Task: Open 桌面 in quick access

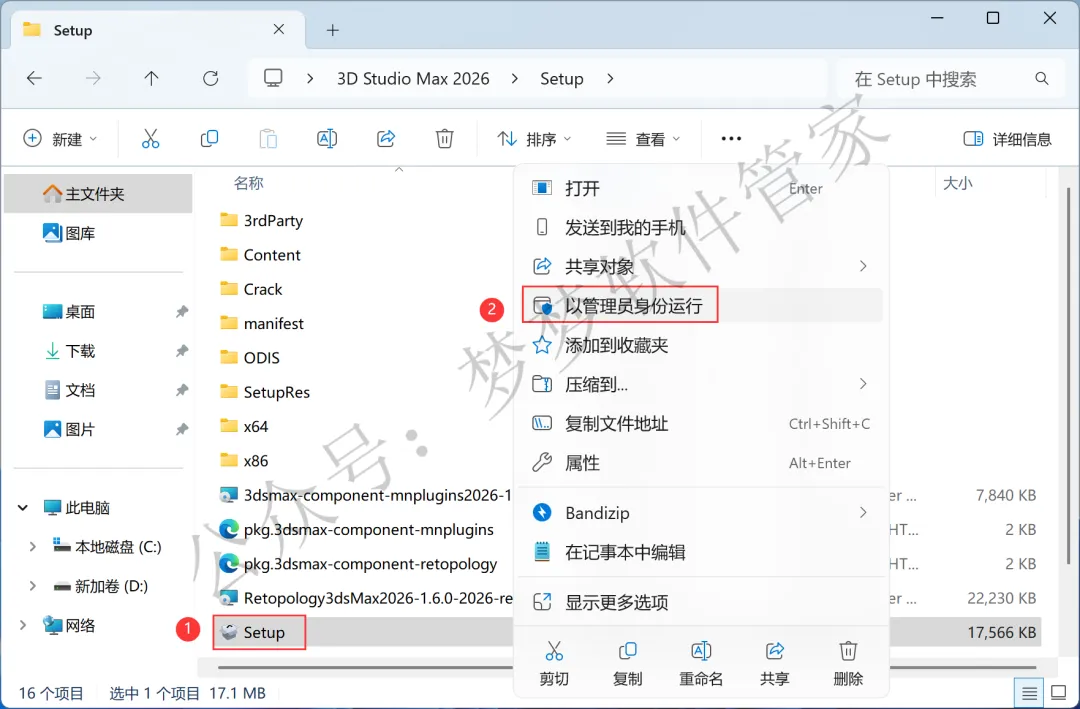Action: (98, 311)
